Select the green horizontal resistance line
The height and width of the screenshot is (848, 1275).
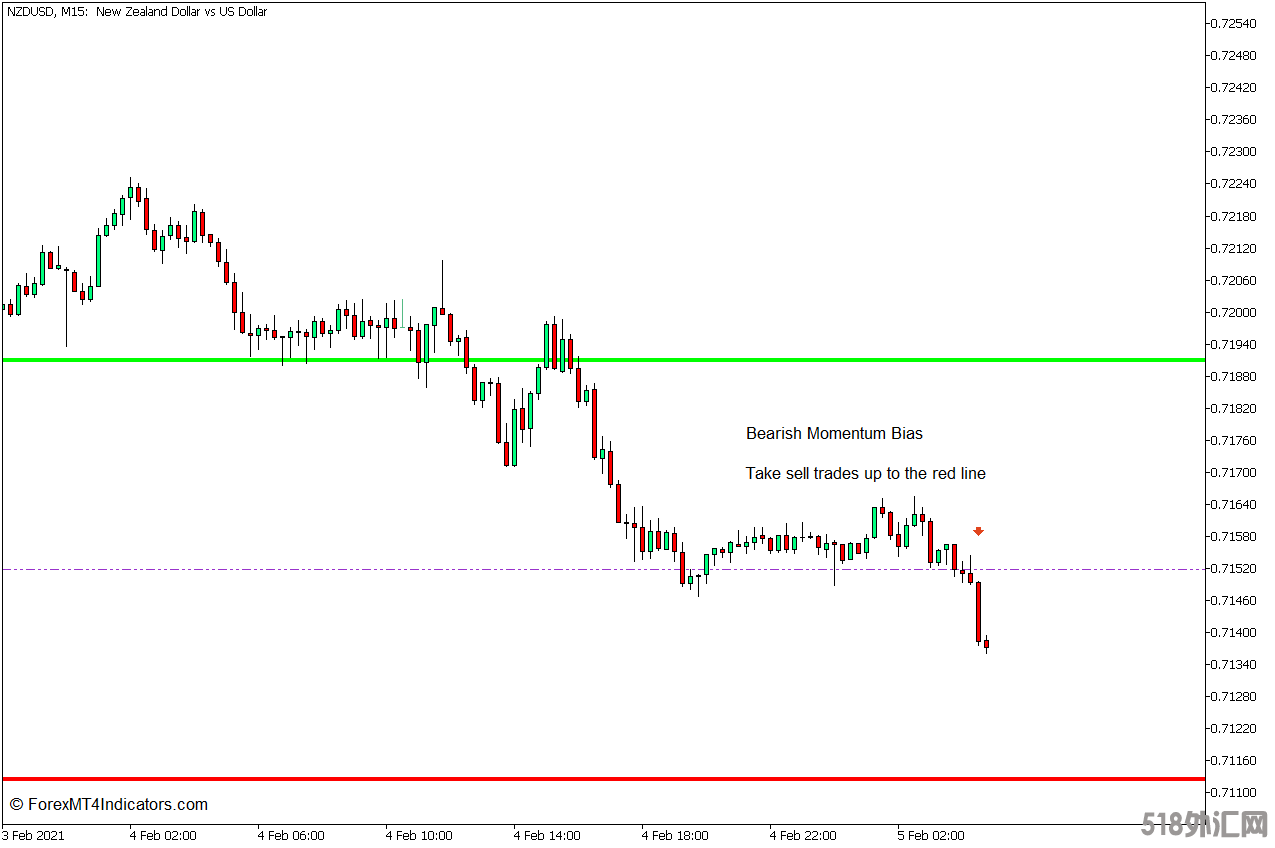[602, 360]
